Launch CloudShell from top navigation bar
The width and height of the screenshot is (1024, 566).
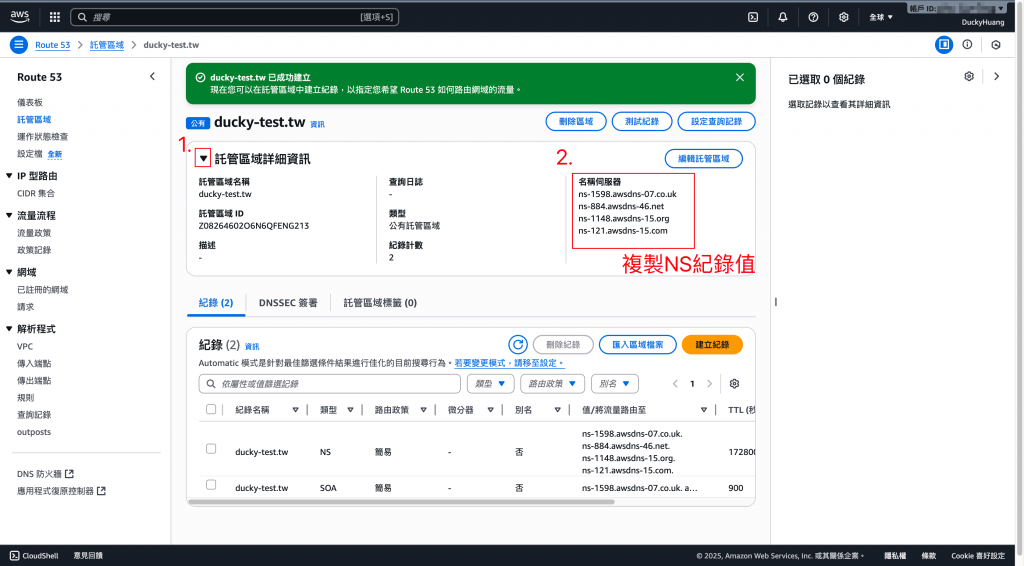(x=753, y=17)
